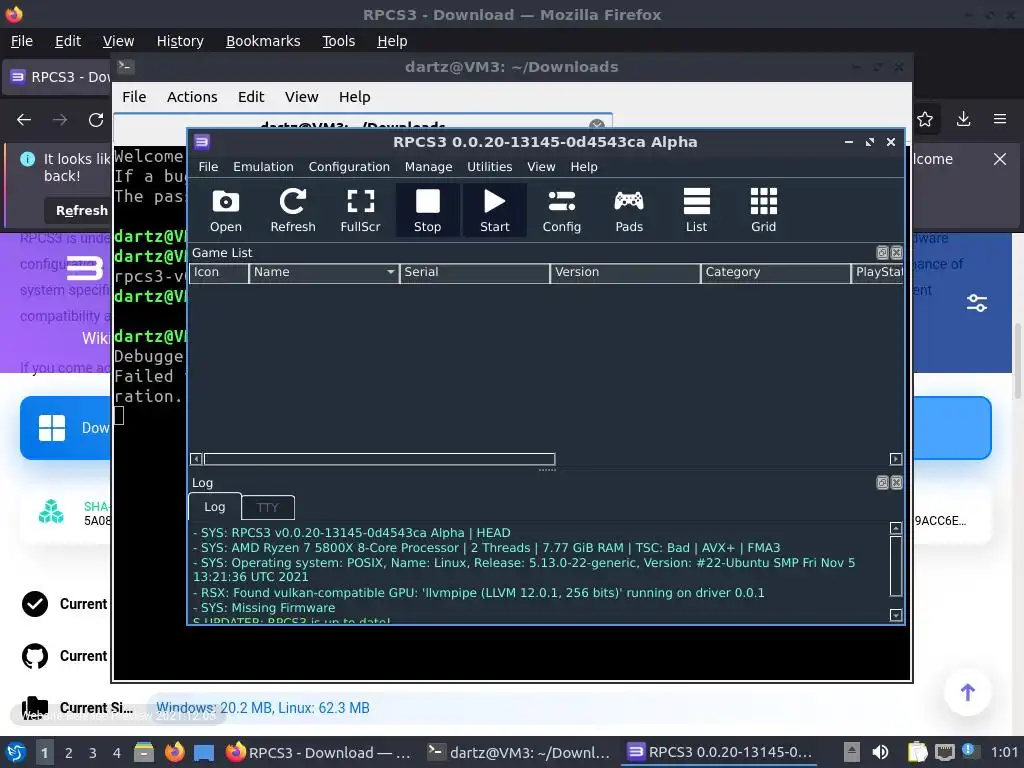The width and height of the screenshot is (1024, 768).
Task: Close the Log dock panel
Action: point(897,483)
